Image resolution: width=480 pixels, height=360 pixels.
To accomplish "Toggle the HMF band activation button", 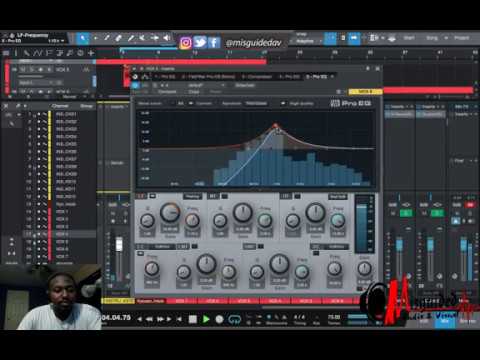I will coord(261,246).
